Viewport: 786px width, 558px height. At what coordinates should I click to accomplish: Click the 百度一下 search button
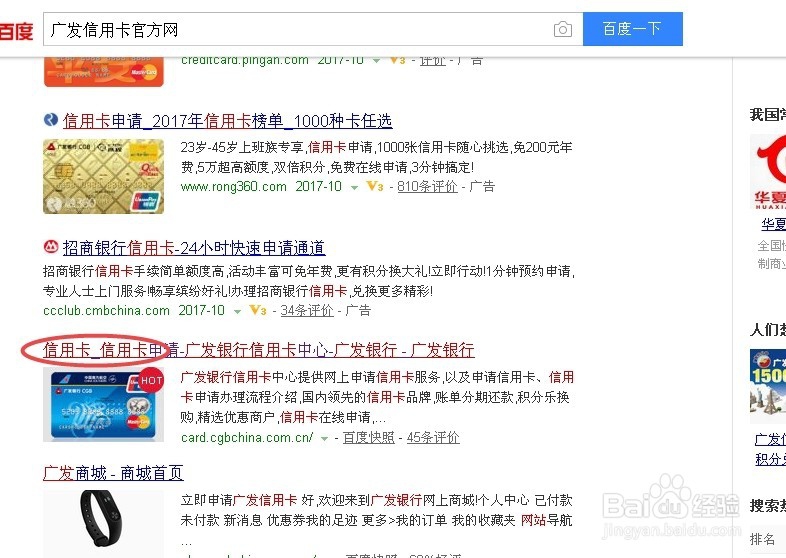click(x=633, y=29)
